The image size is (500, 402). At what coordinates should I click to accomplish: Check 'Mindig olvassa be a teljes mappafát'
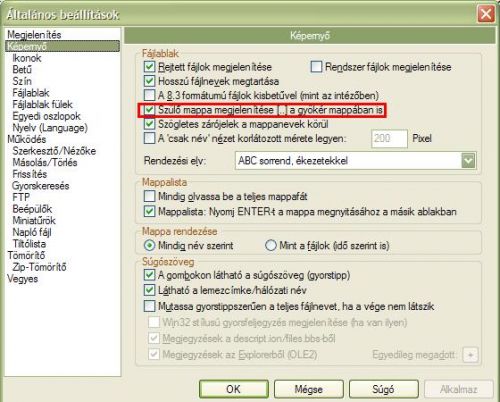coord(149,196)
